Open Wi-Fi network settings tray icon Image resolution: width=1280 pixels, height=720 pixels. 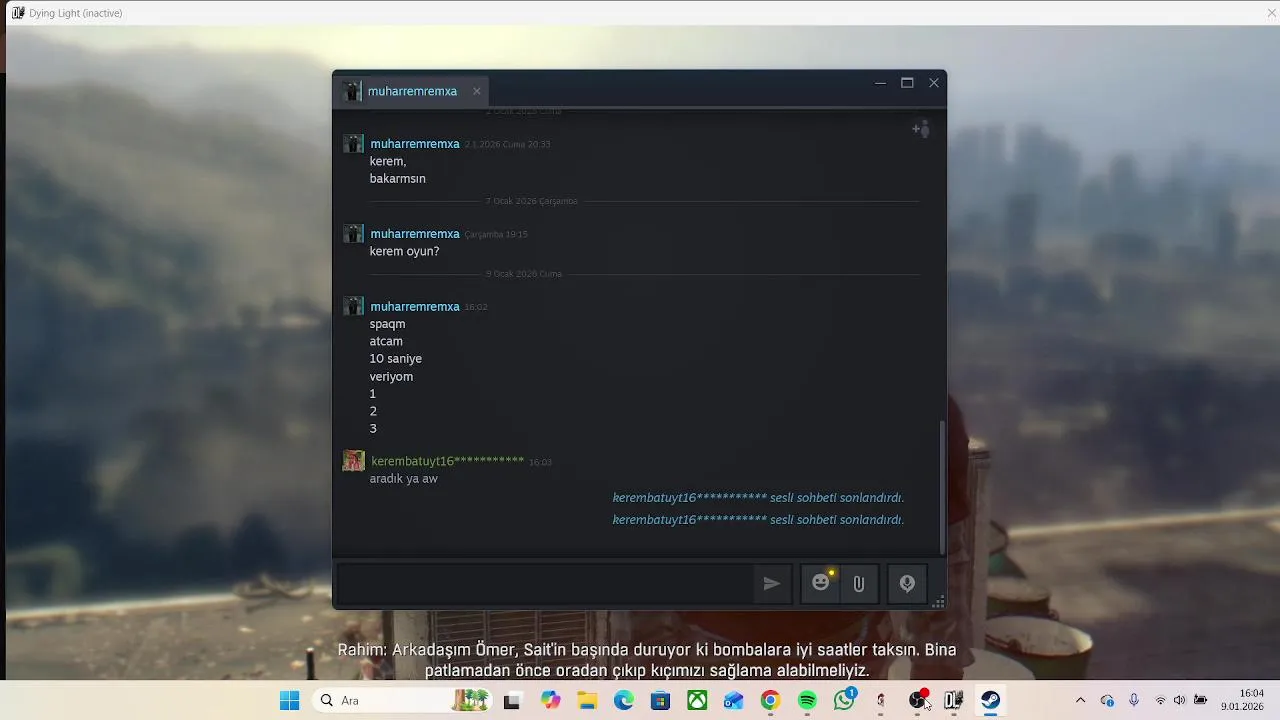[x=1160, y=700]
